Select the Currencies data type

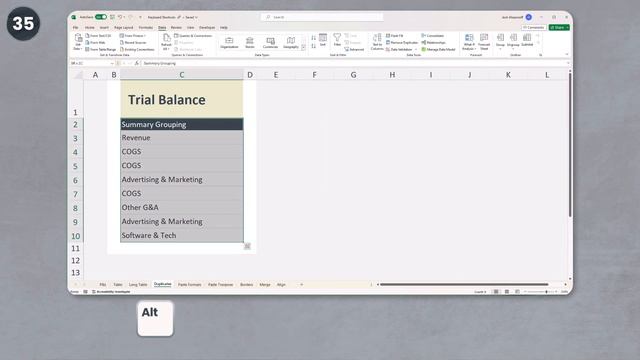[270, 42]
